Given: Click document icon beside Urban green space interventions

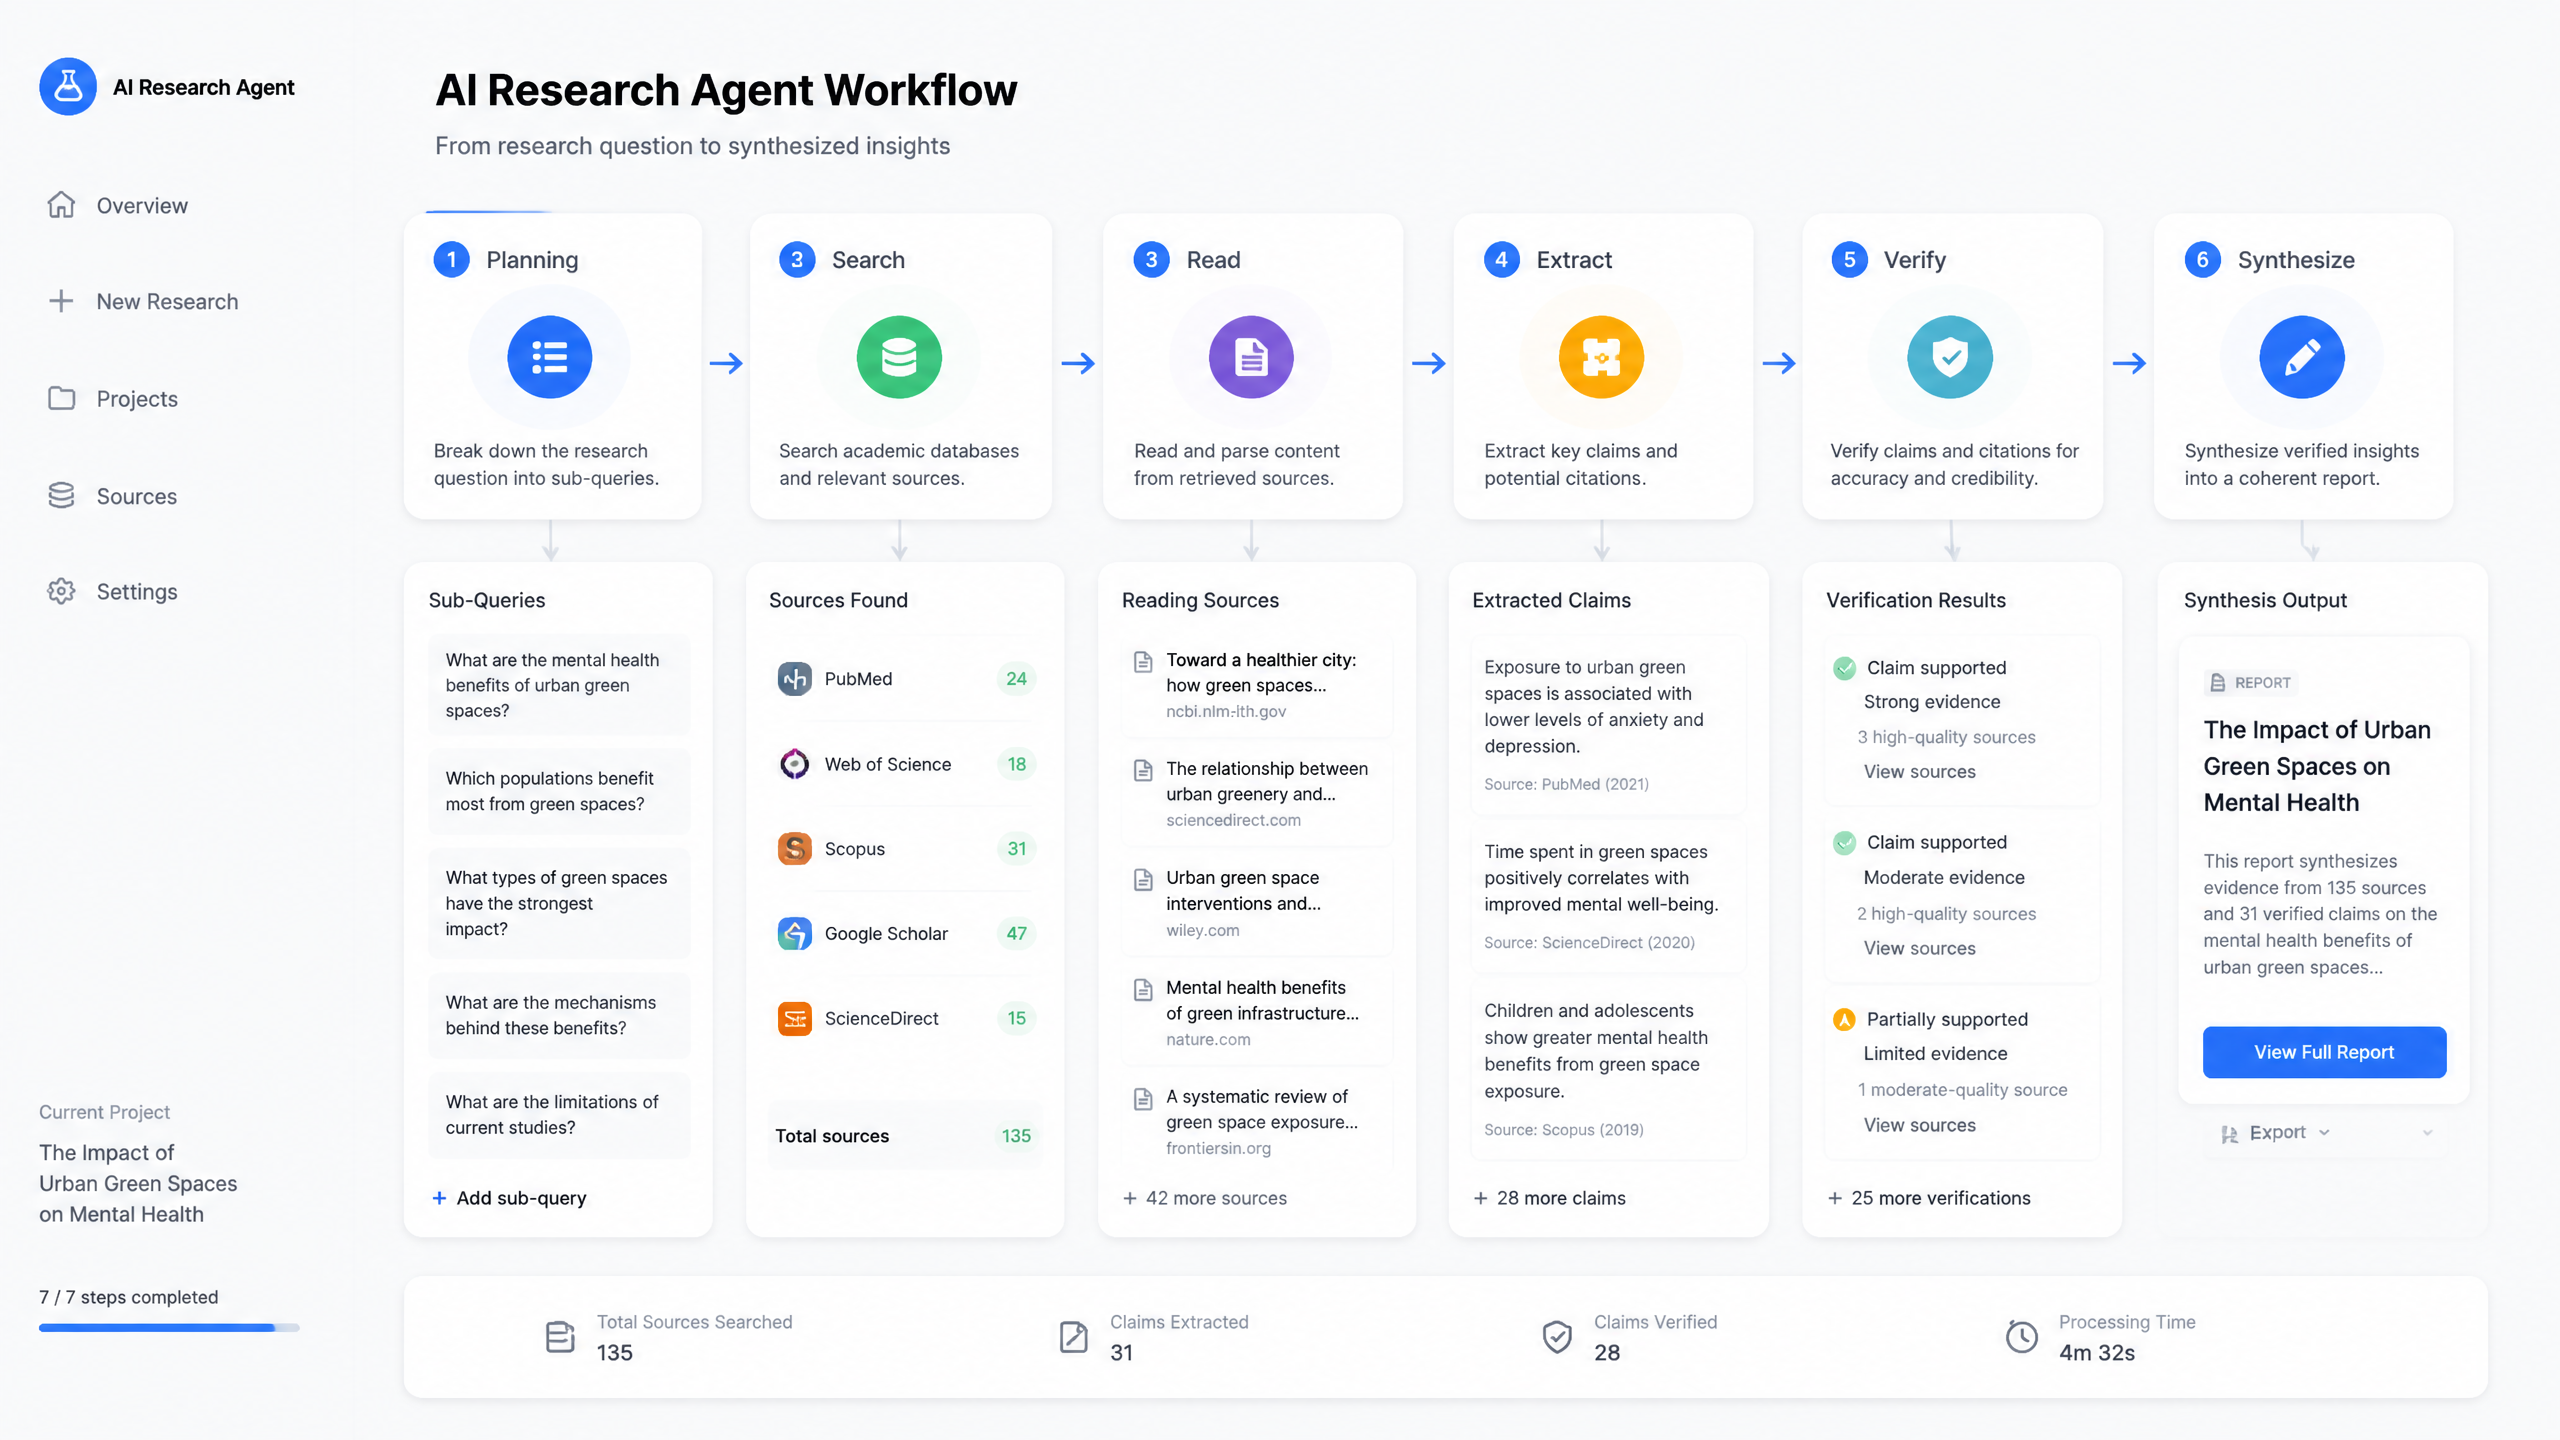Looking at the screenshot, I should coord(1143,880).
